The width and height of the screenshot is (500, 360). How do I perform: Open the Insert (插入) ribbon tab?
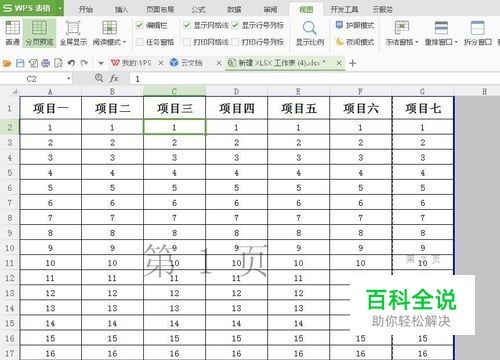click(121, 9)
